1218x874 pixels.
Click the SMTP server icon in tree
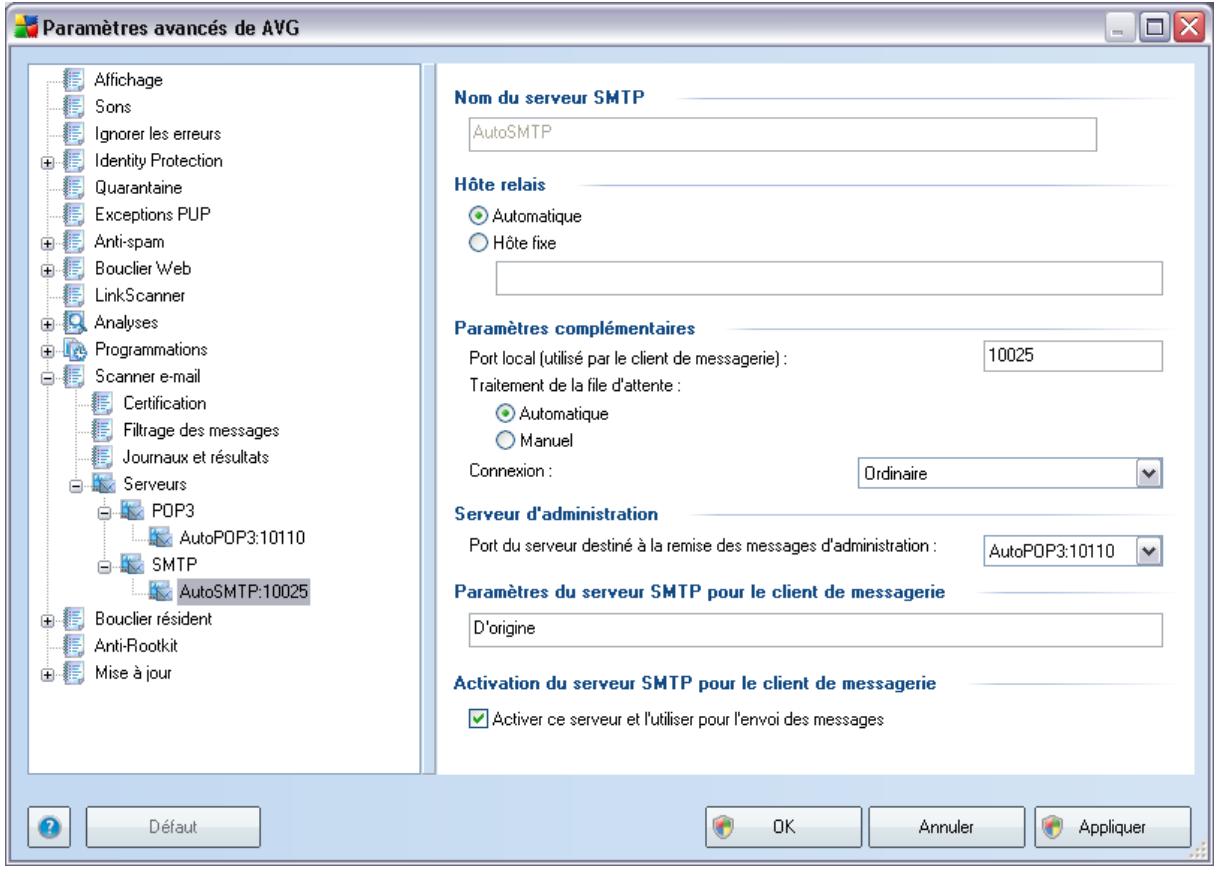point(134,565)
